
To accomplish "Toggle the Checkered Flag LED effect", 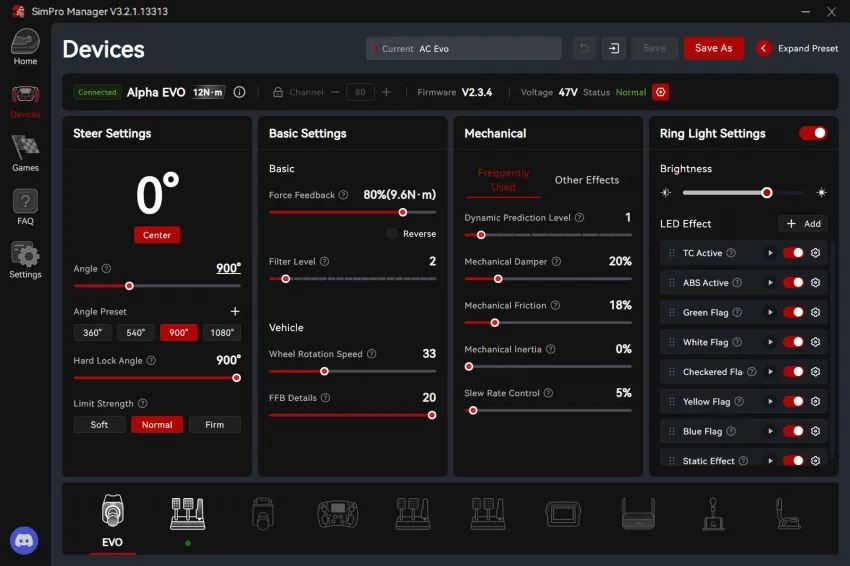I will [793, 371].
